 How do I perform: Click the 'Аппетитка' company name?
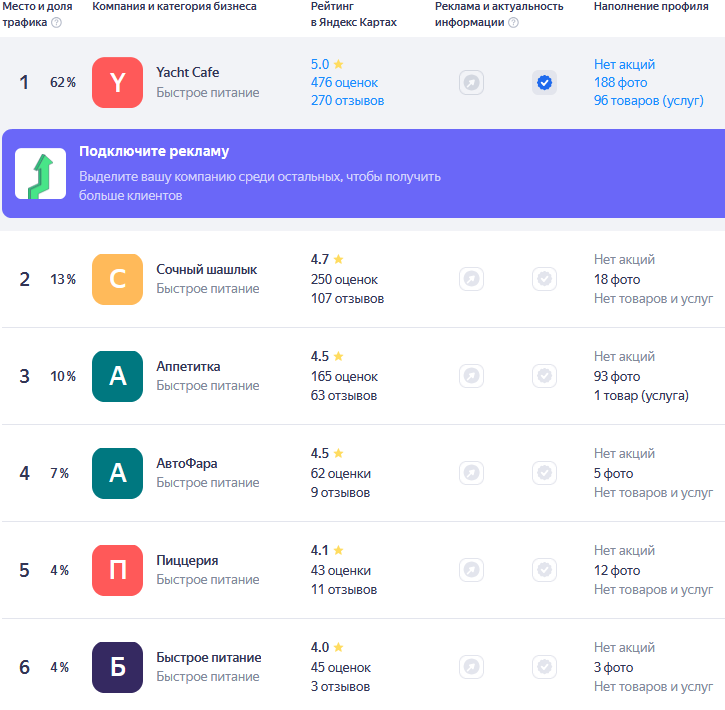tap(188, 367)
